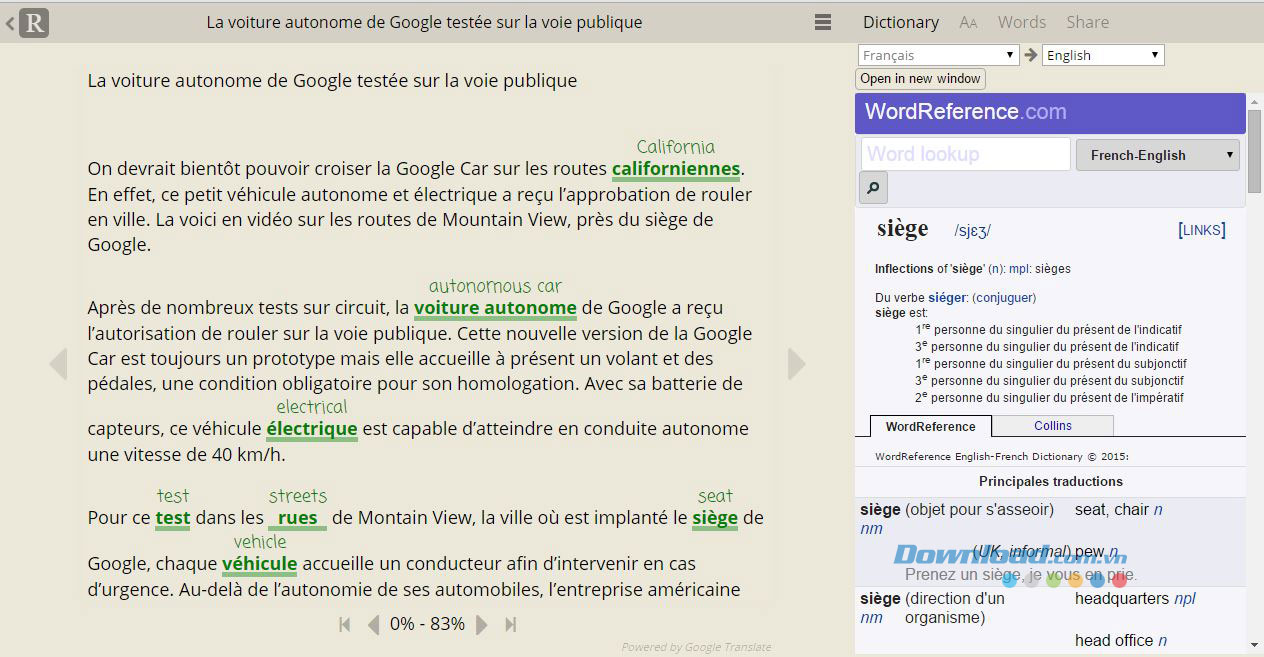
Task: Click the Word lookup input field
Action: pos(965,154)
